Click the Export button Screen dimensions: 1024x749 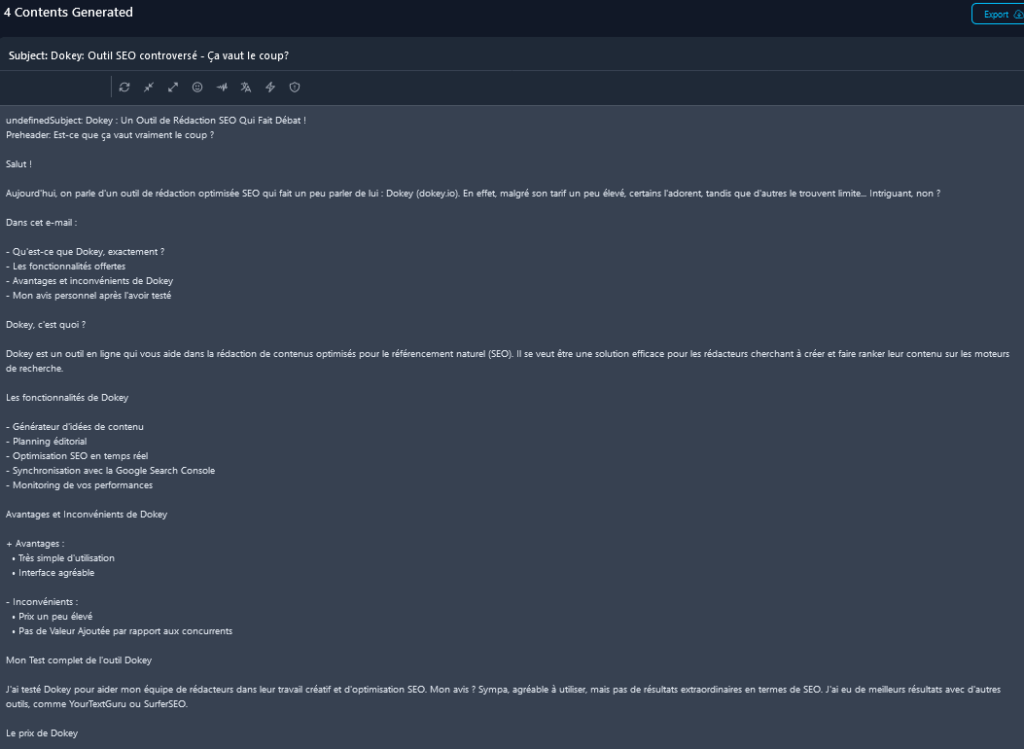[x=995, y=14]
